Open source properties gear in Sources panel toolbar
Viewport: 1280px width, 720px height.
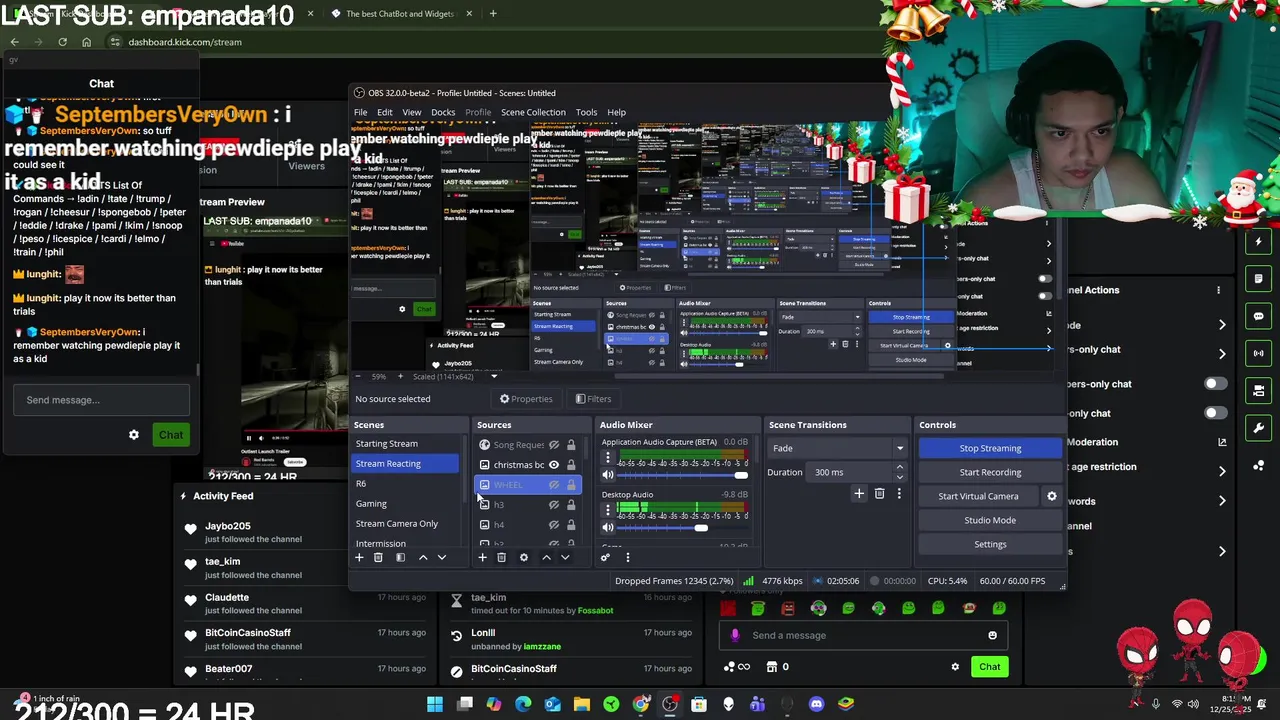tap(523, 557)
